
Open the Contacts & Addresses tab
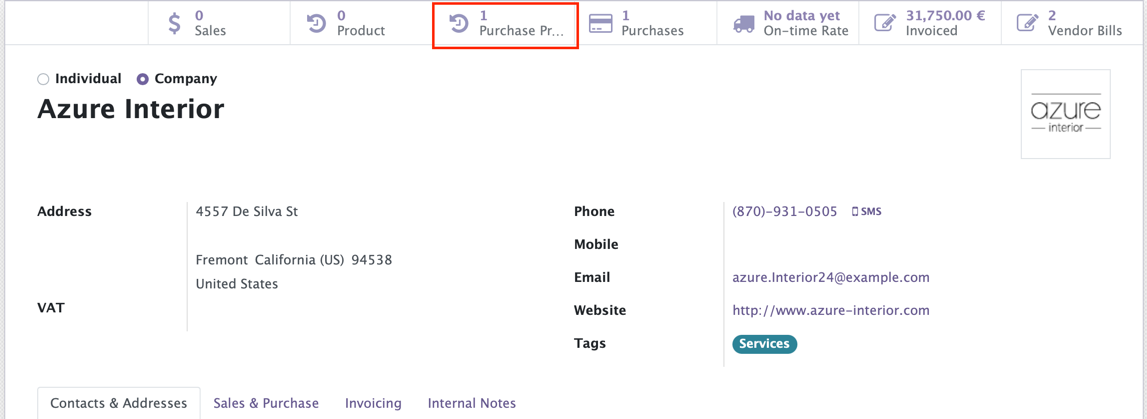coord(119,403)
